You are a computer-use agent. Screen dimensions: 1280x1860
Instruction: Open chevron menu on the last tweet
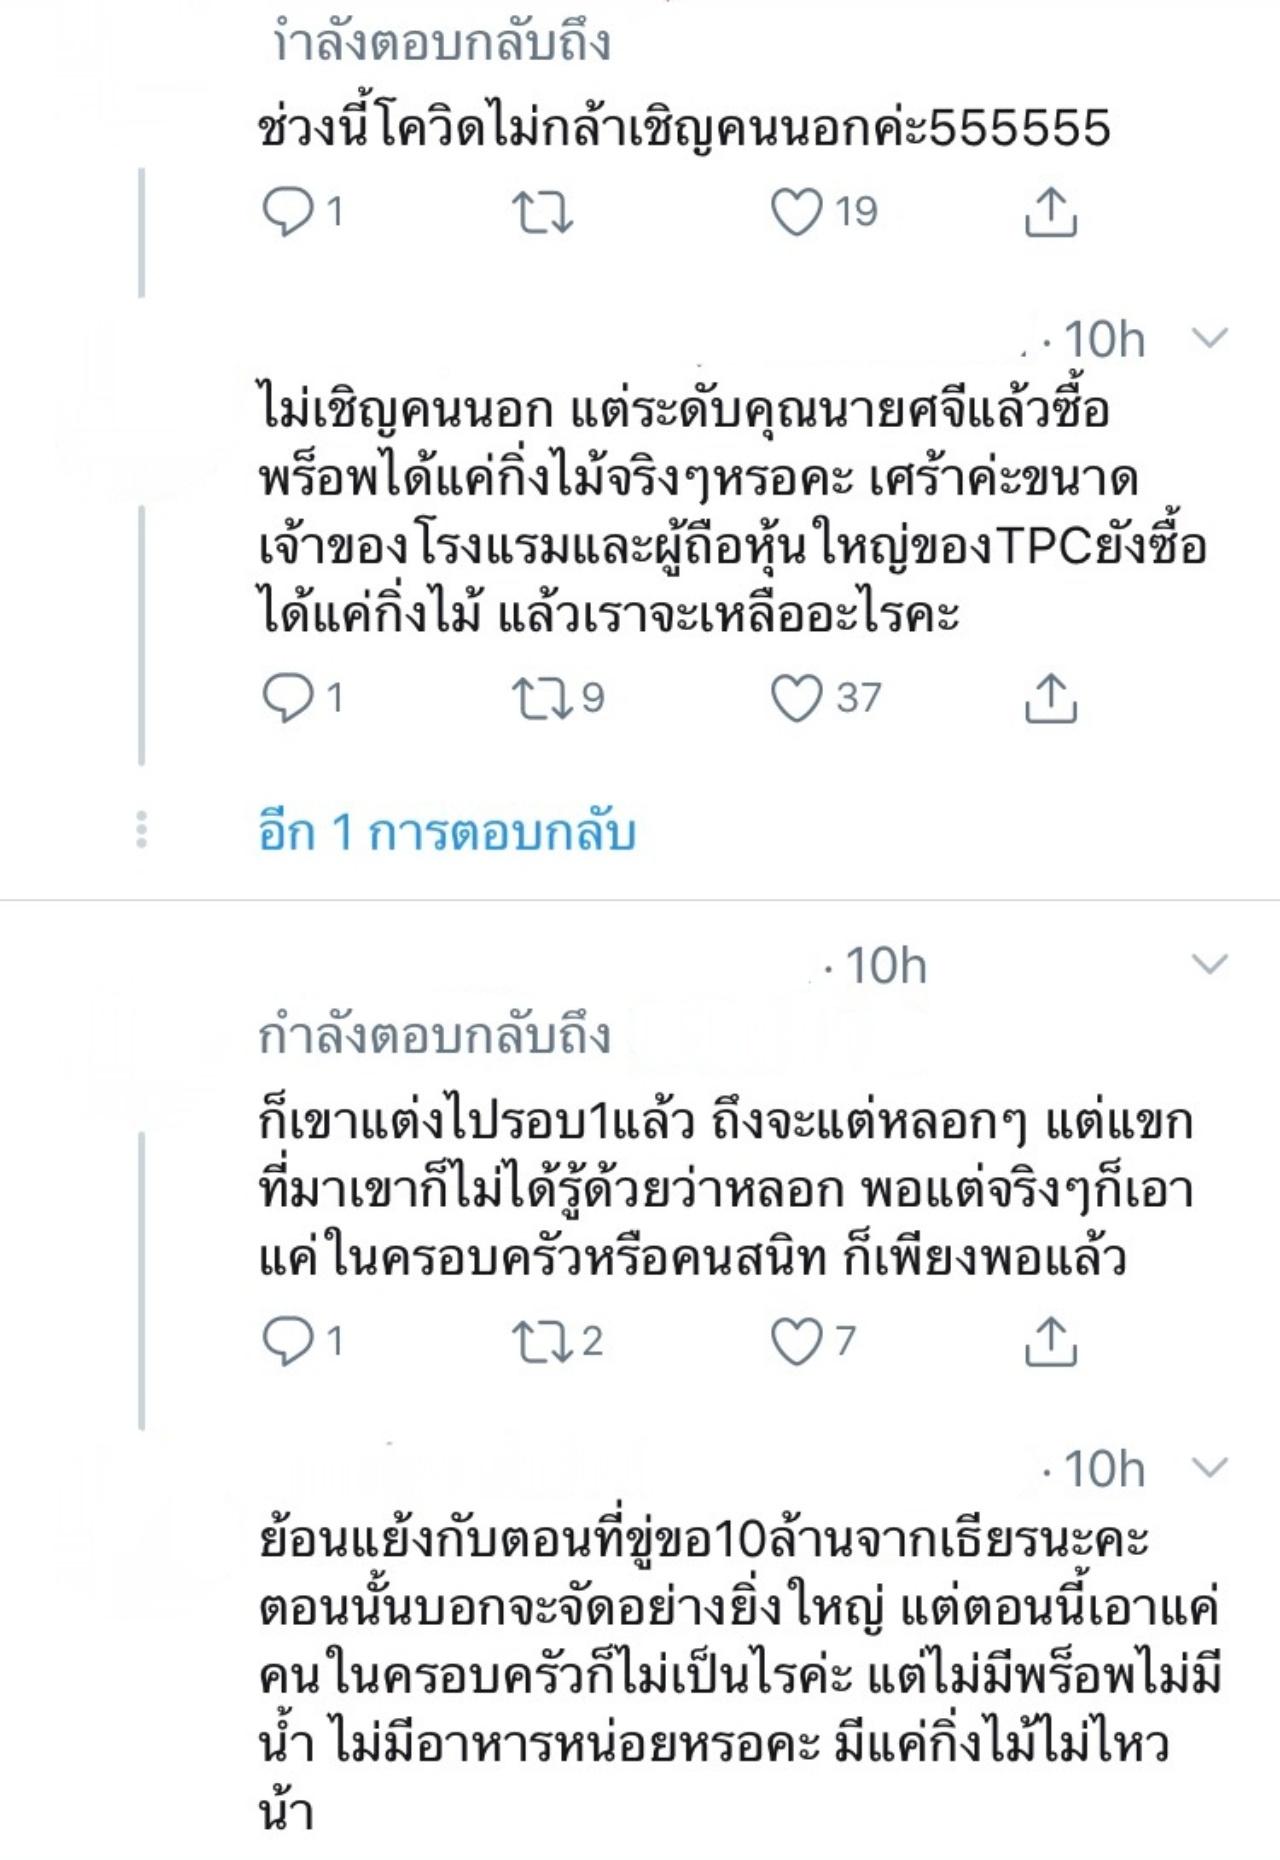tap(1210, 1468)
